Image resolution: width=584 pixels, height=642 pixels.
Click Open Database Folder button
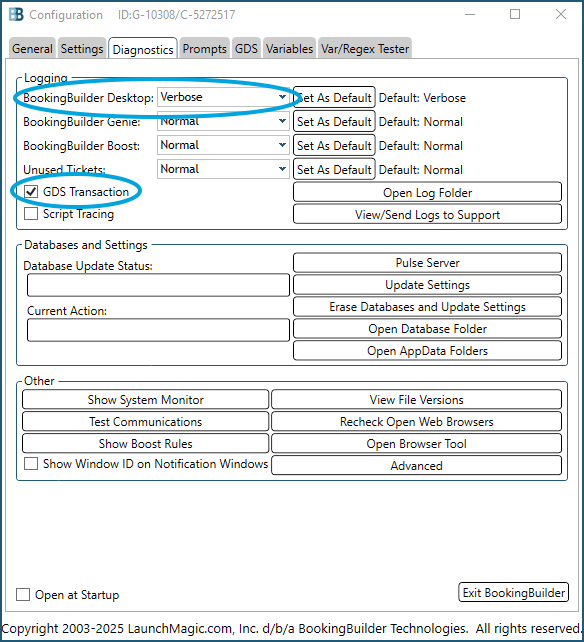point(427,329)
